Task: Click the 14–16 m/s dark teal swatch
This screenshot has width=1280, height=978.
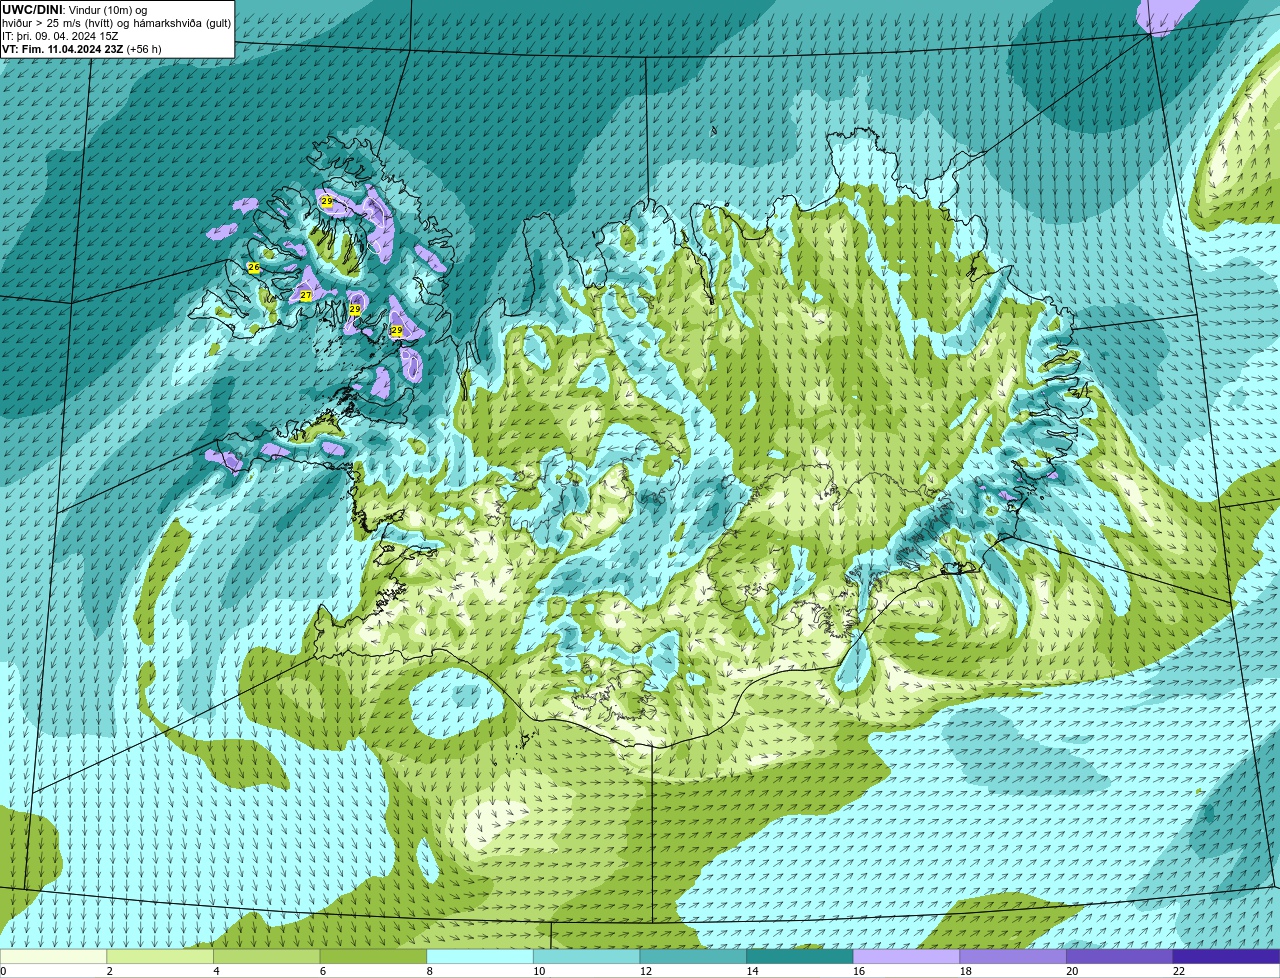Action: (x=800, y=956)
